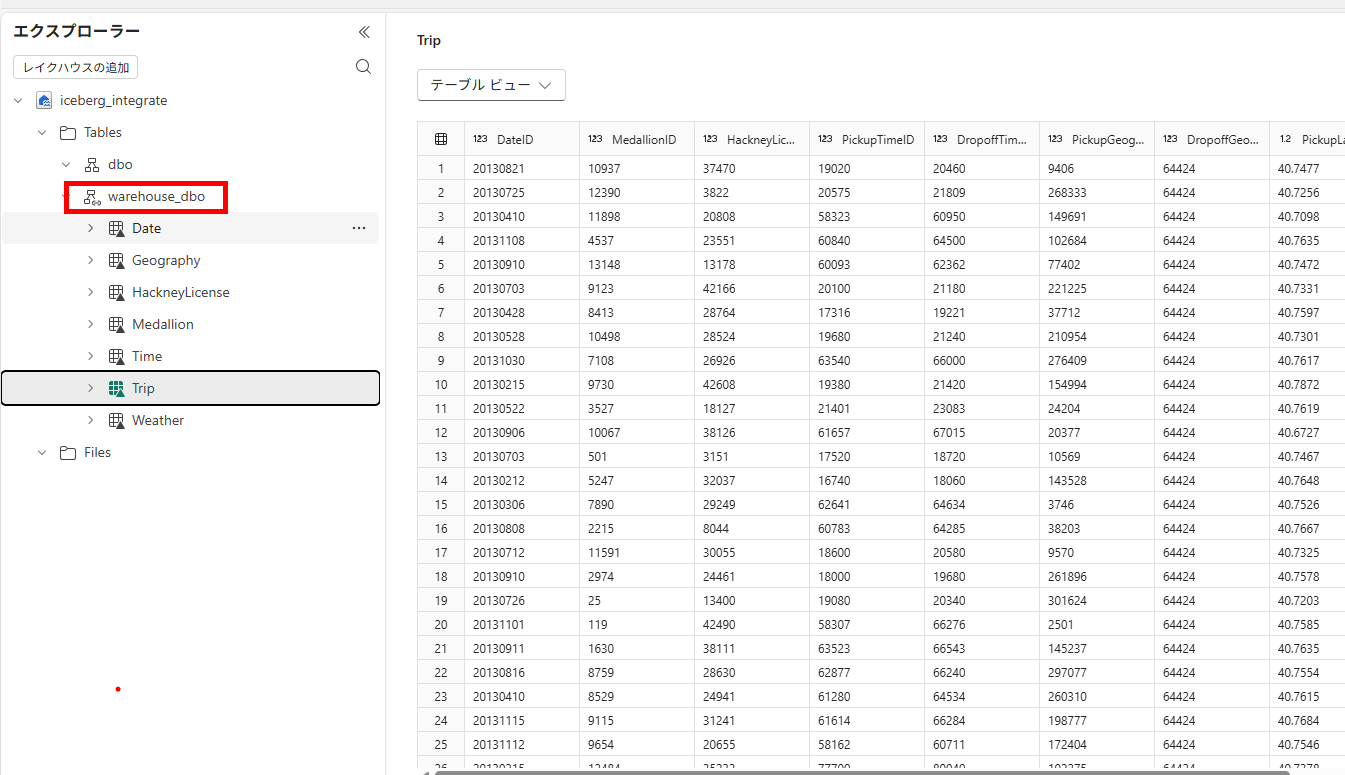Click the Tables folder icon
Image resolution: width=1345 pixels, height=775 pixels.
68,132
